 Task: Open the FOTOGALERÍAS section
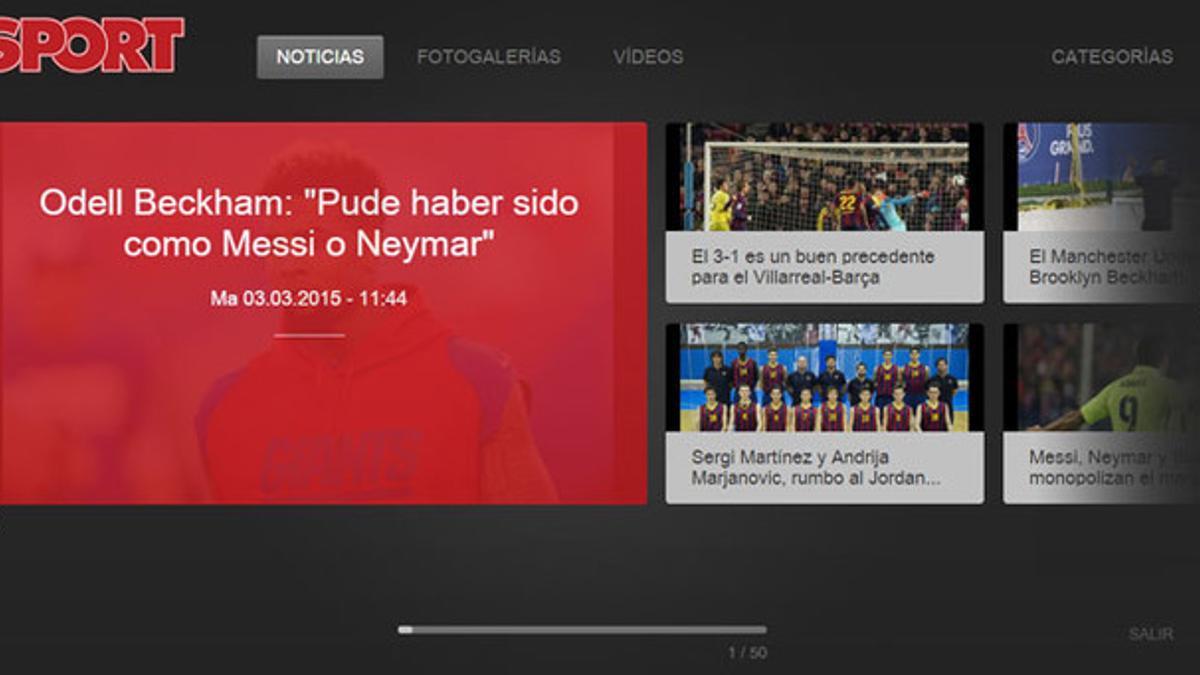click(491, 56)
